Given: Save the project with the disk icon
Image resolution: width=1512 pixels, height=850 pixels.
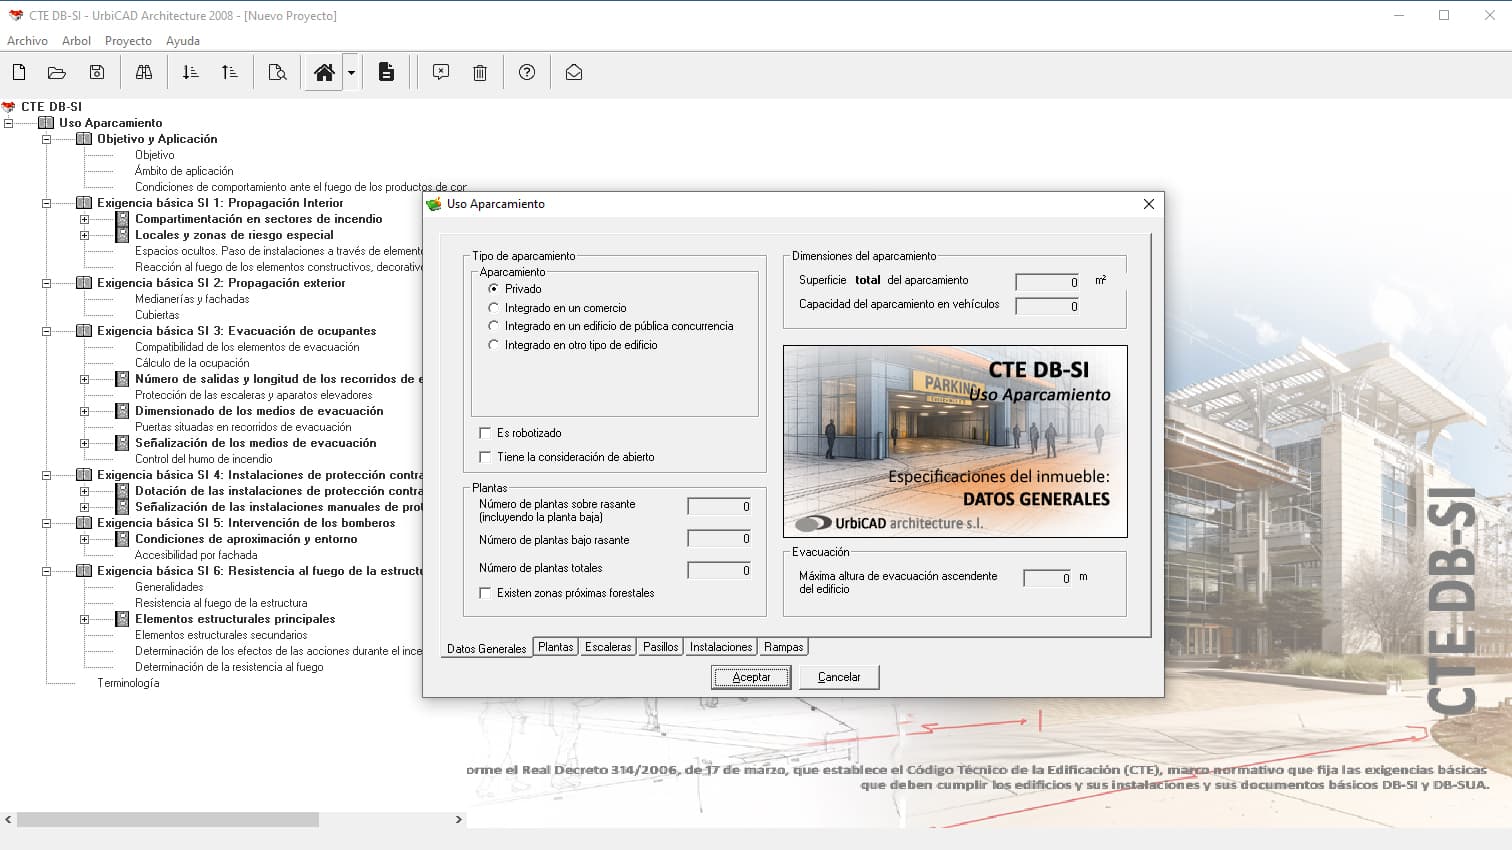Looking at the screenshot, I should click(97, 72).
